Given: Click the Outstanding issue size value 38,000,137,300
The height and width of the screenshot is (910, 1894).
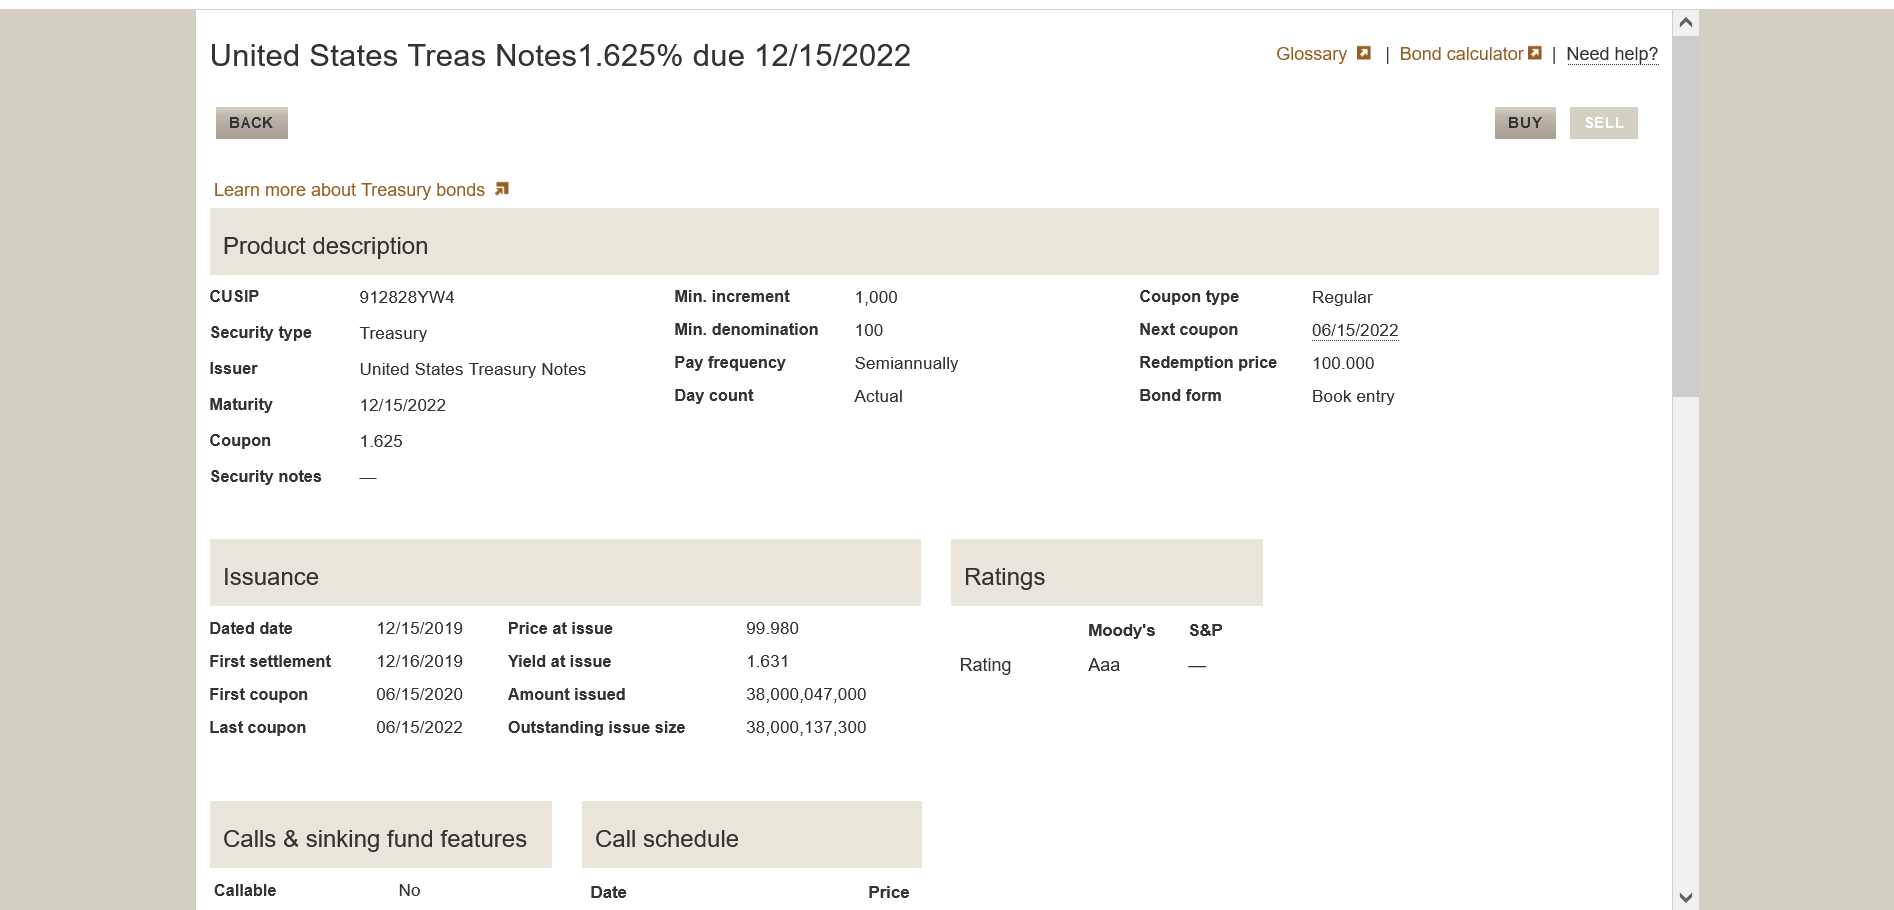Looking at the screenshot, I should (806, 727).
